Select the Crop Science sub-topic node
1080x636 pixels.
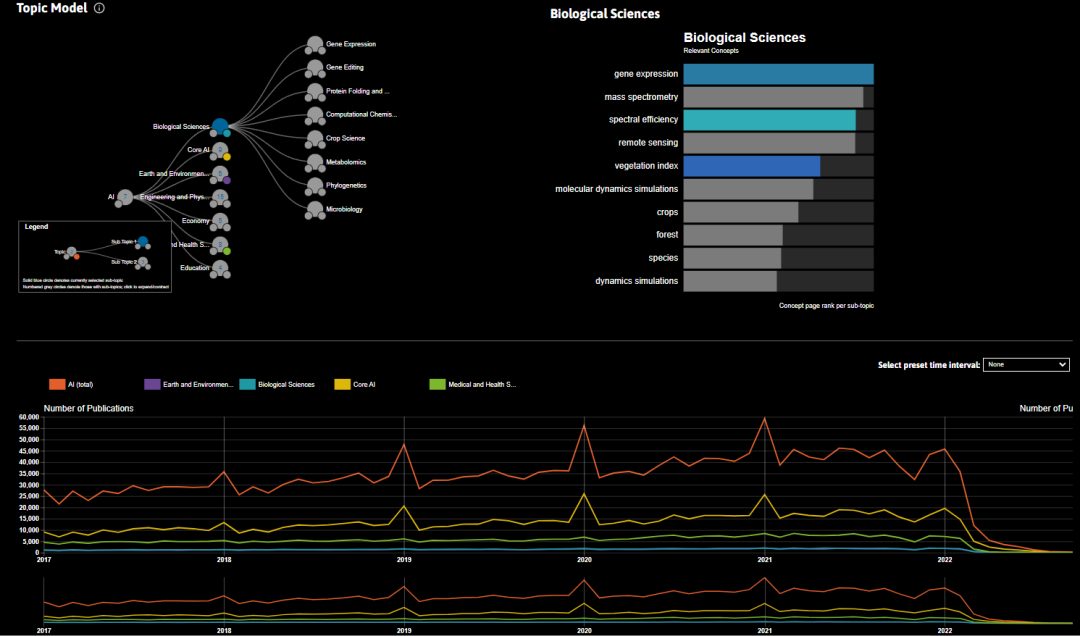coord(315,139)
